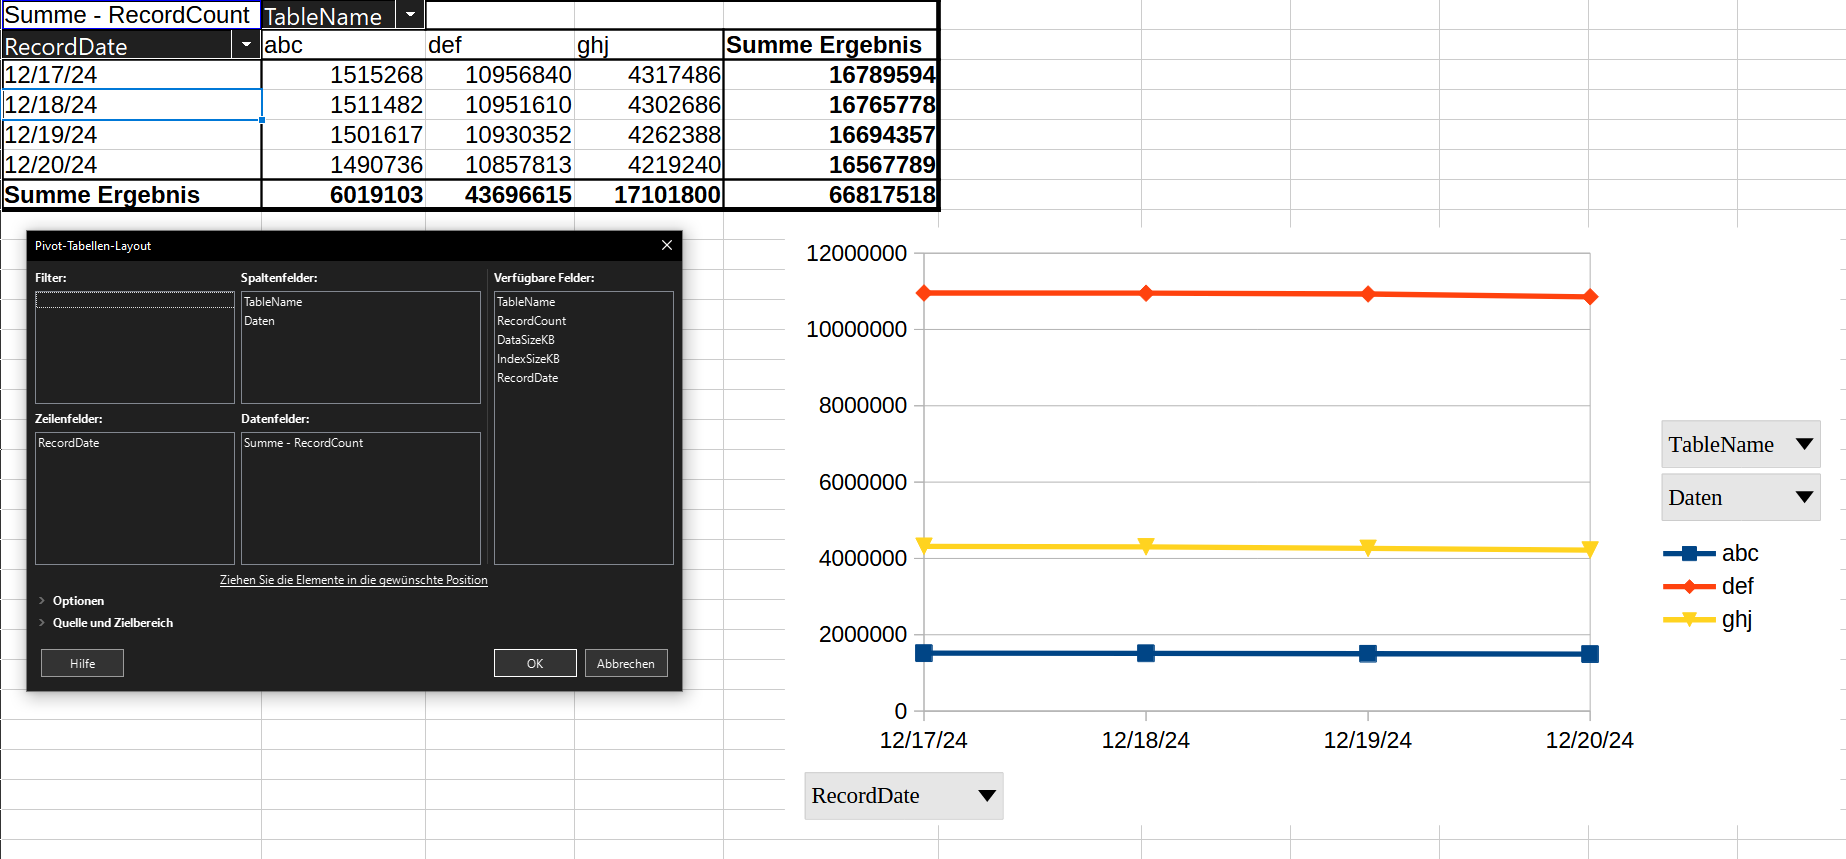The height and width of the screenshot is (859, 1846).
Task: Click the def column header cell
Action: click(x=499, y=45)
